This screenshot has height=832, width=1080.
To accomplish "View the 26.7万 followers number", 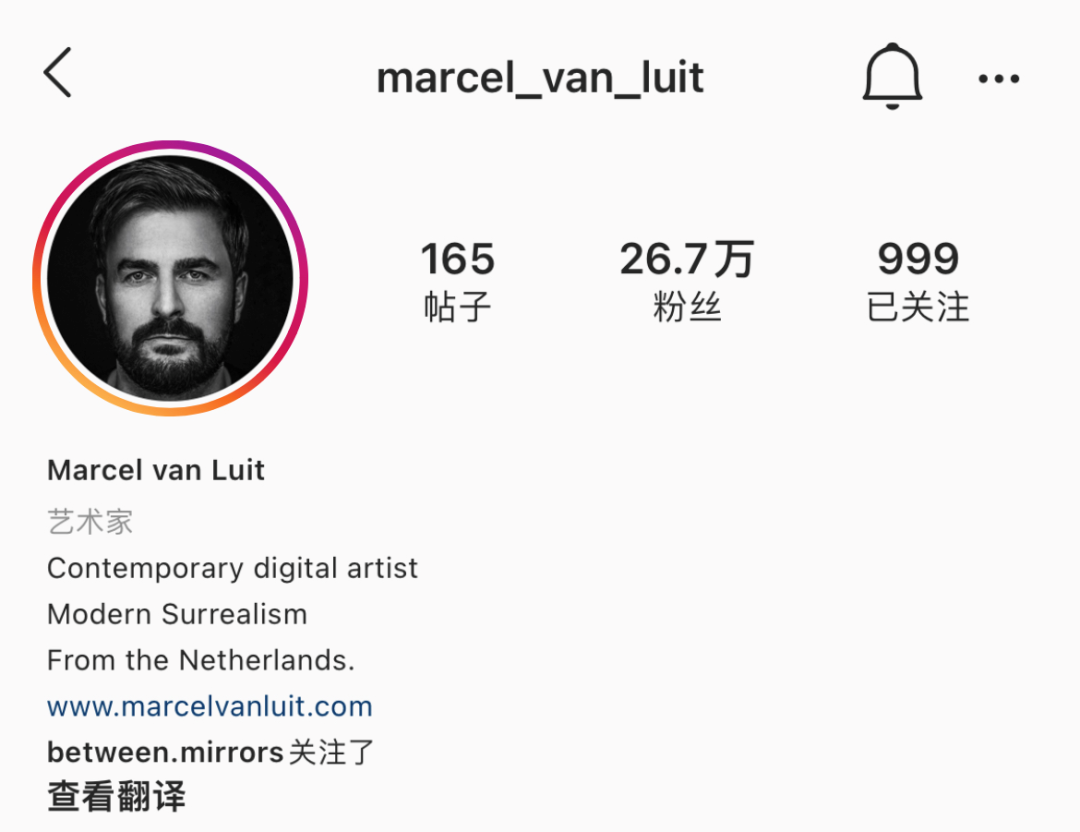I will pyautogui.click(x=687, y=258).
